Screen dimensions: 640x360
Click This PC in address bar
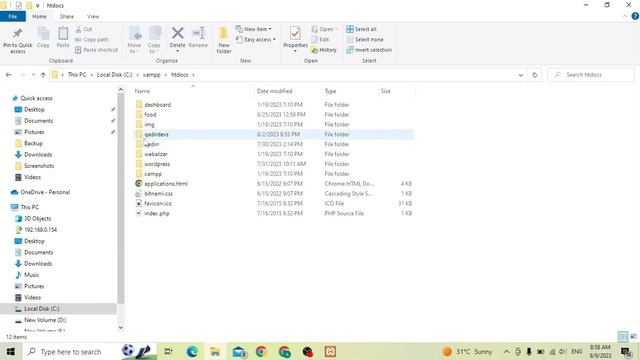pos(77,75)
